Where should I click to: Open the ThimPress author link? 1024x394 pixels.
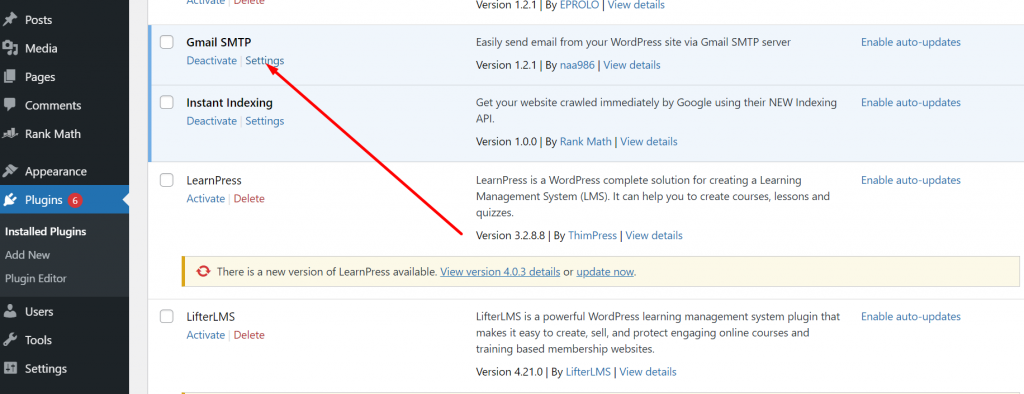click(x=592, y=235)
